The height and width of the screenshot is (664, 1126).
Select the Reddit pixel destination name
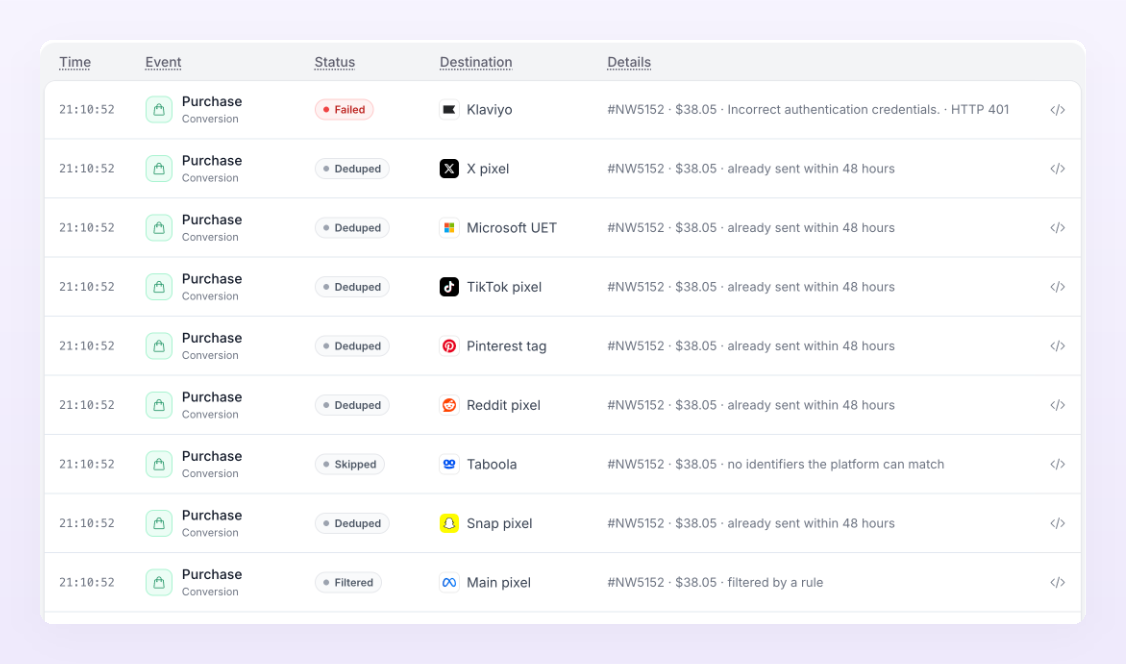[x=503, y=405]
